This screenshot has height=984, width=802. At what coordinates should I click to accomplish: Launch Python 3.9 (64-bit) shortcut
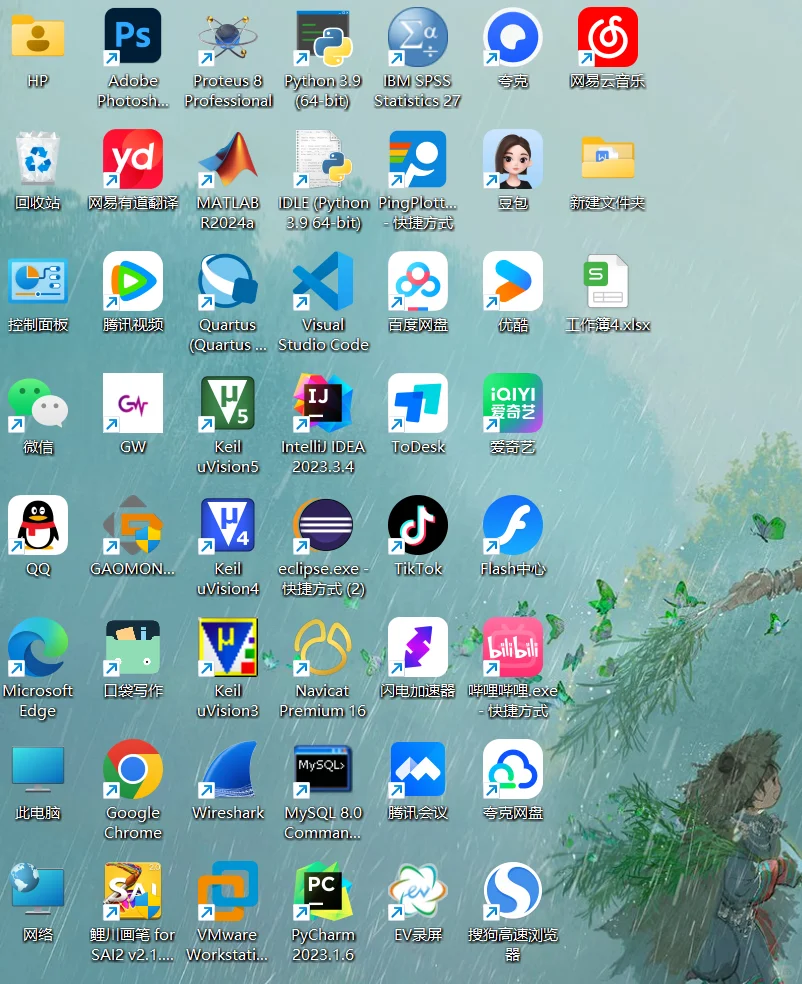point(323,36)
